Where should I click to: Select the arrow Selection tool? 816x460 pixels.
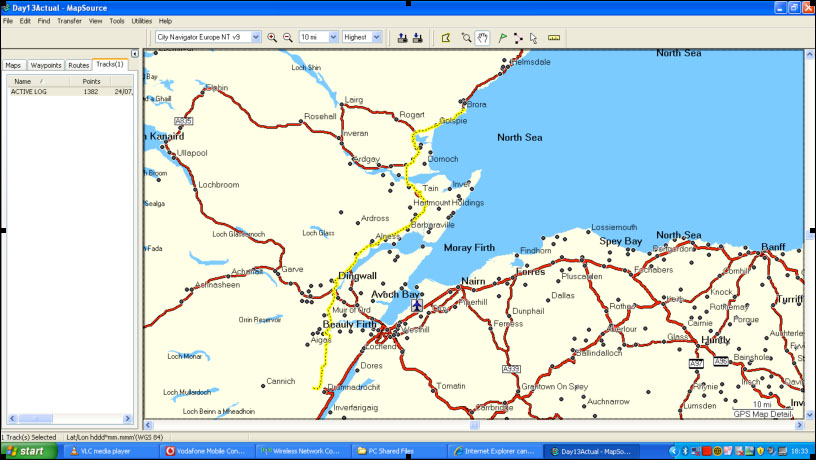(x=533, y=37)
